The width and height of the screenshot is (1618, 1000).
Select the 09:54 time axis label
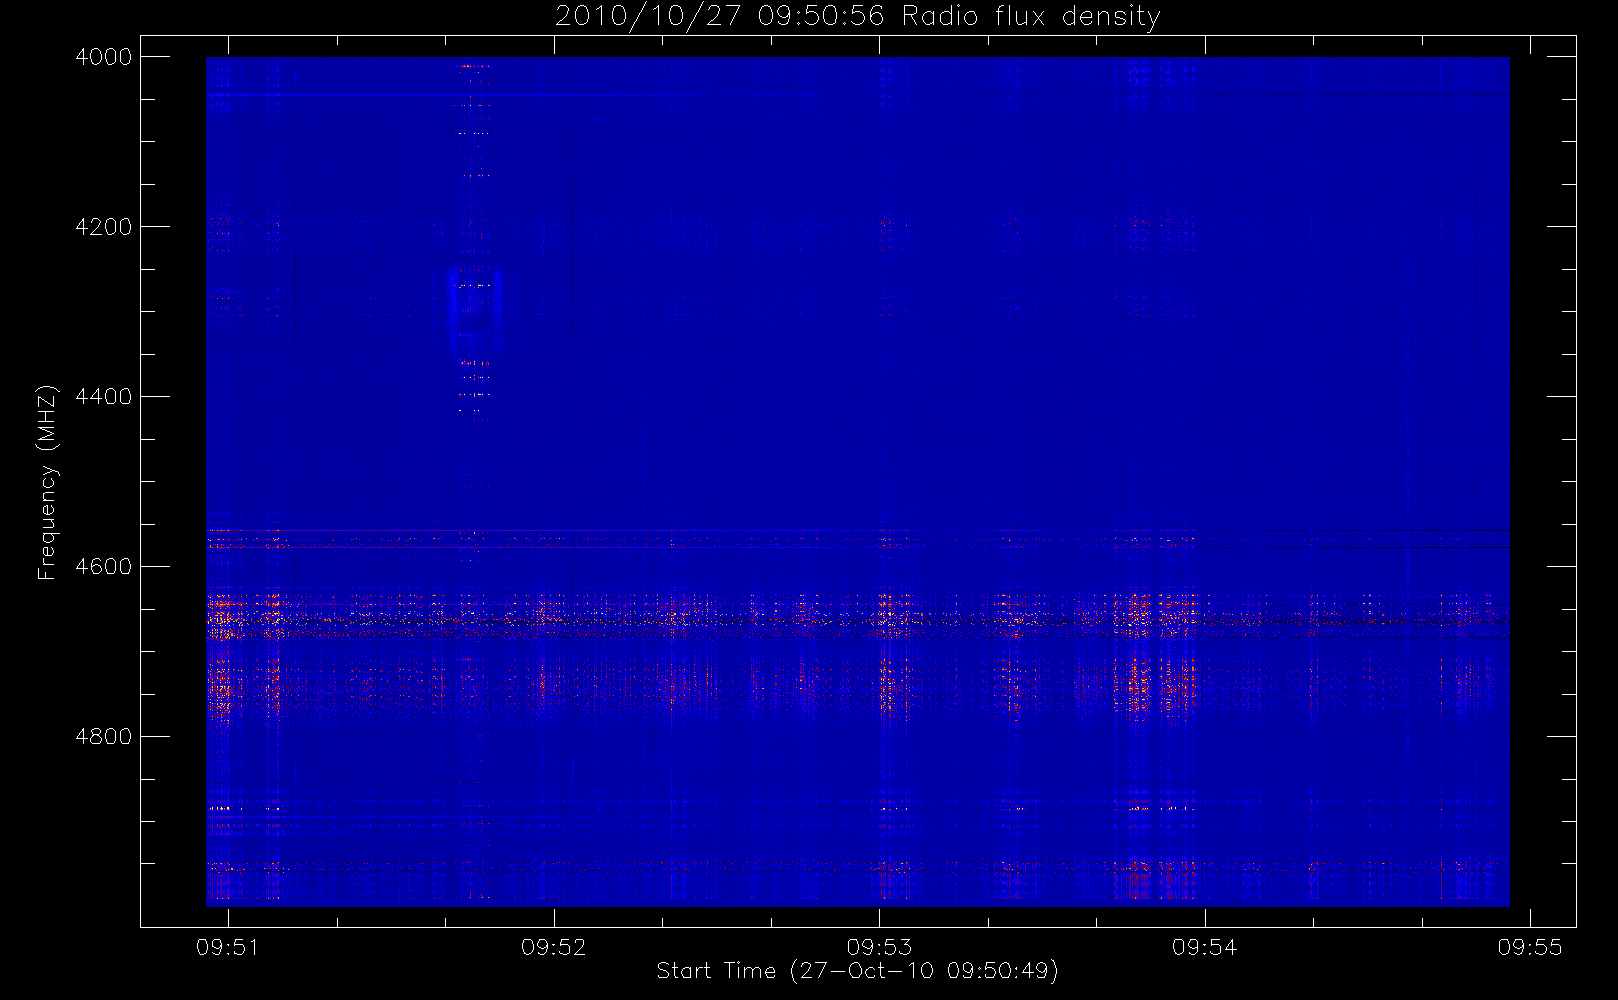(x=1204, y=947)
